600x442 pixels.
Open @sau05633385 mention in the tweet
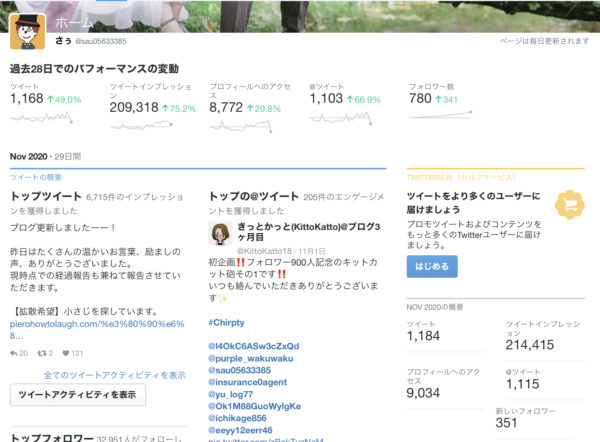coord(240,370)
